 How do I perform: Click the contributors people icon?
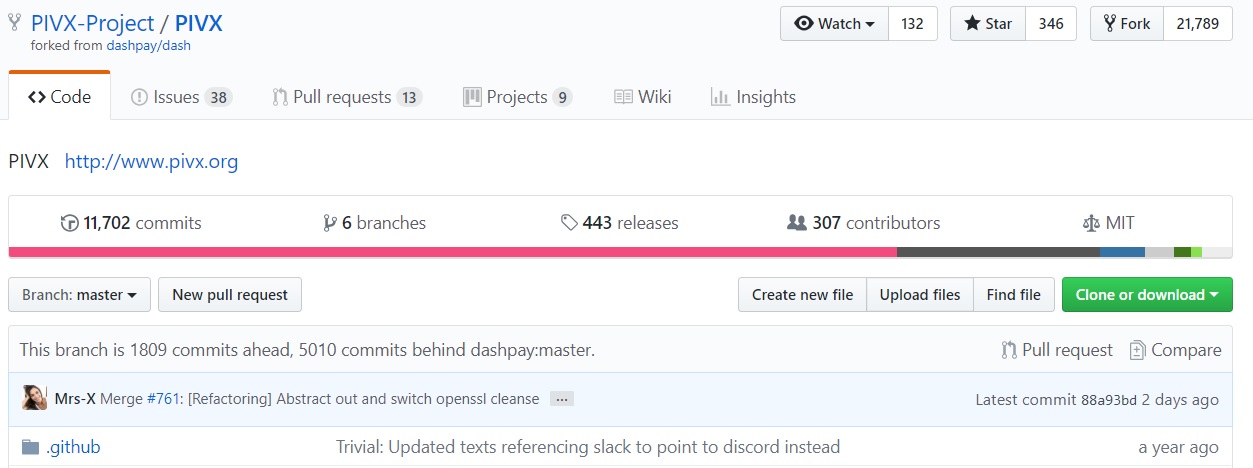point(797,223)
